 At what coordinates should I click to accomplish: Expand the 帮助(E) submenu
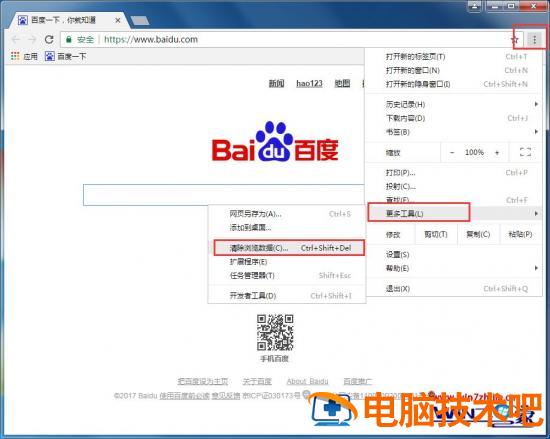(453, 268)
